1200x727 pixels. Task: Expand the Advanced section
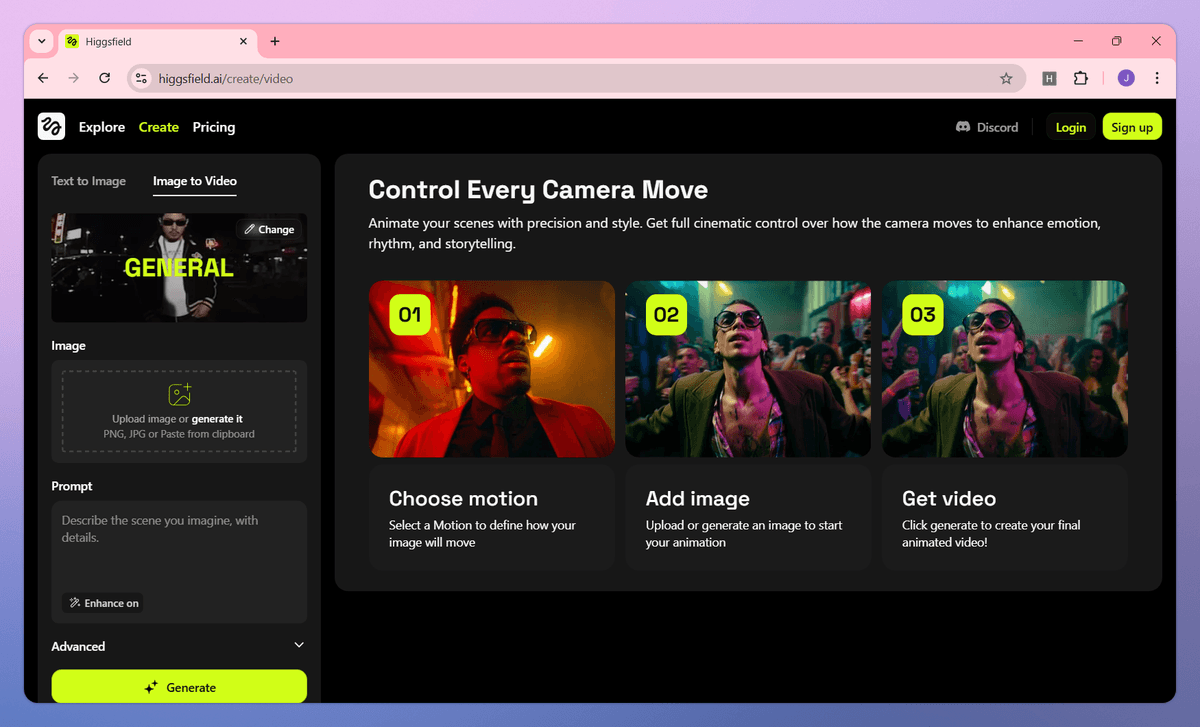click(179, 646)
